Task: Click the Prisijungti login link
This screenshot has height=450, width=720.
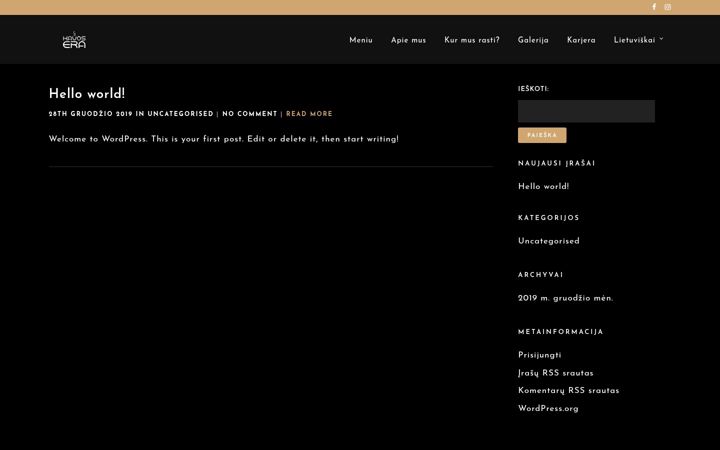Action: coord(539,355)
